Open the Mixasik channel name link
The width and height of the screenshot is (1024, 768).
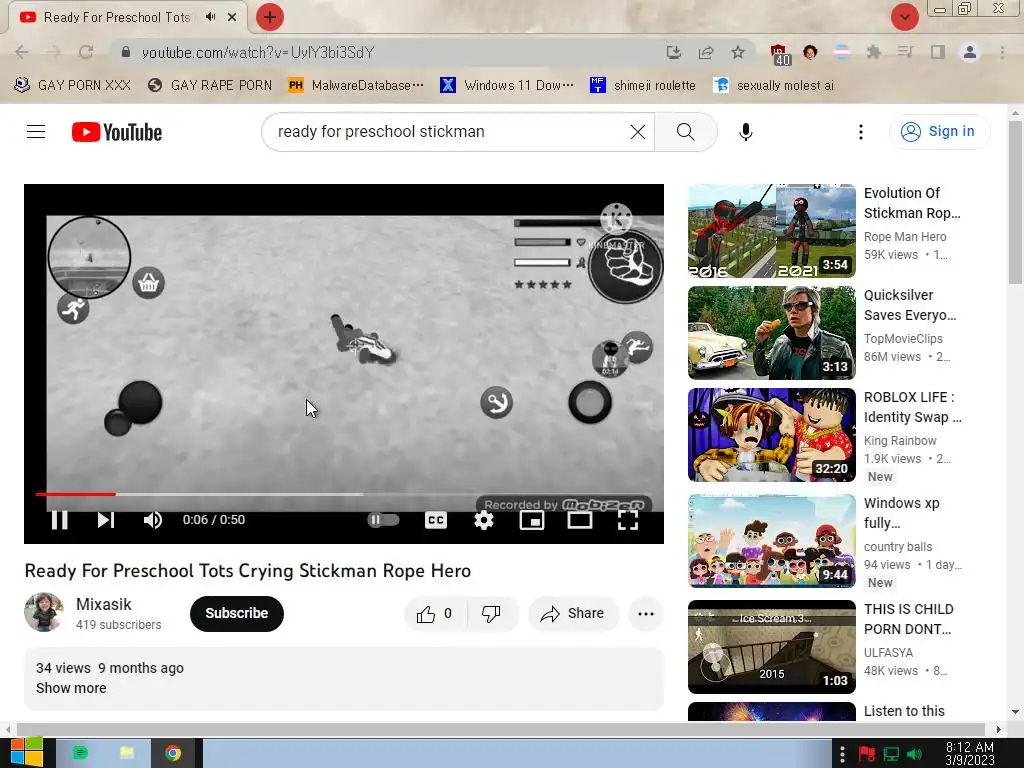[104, 604]
